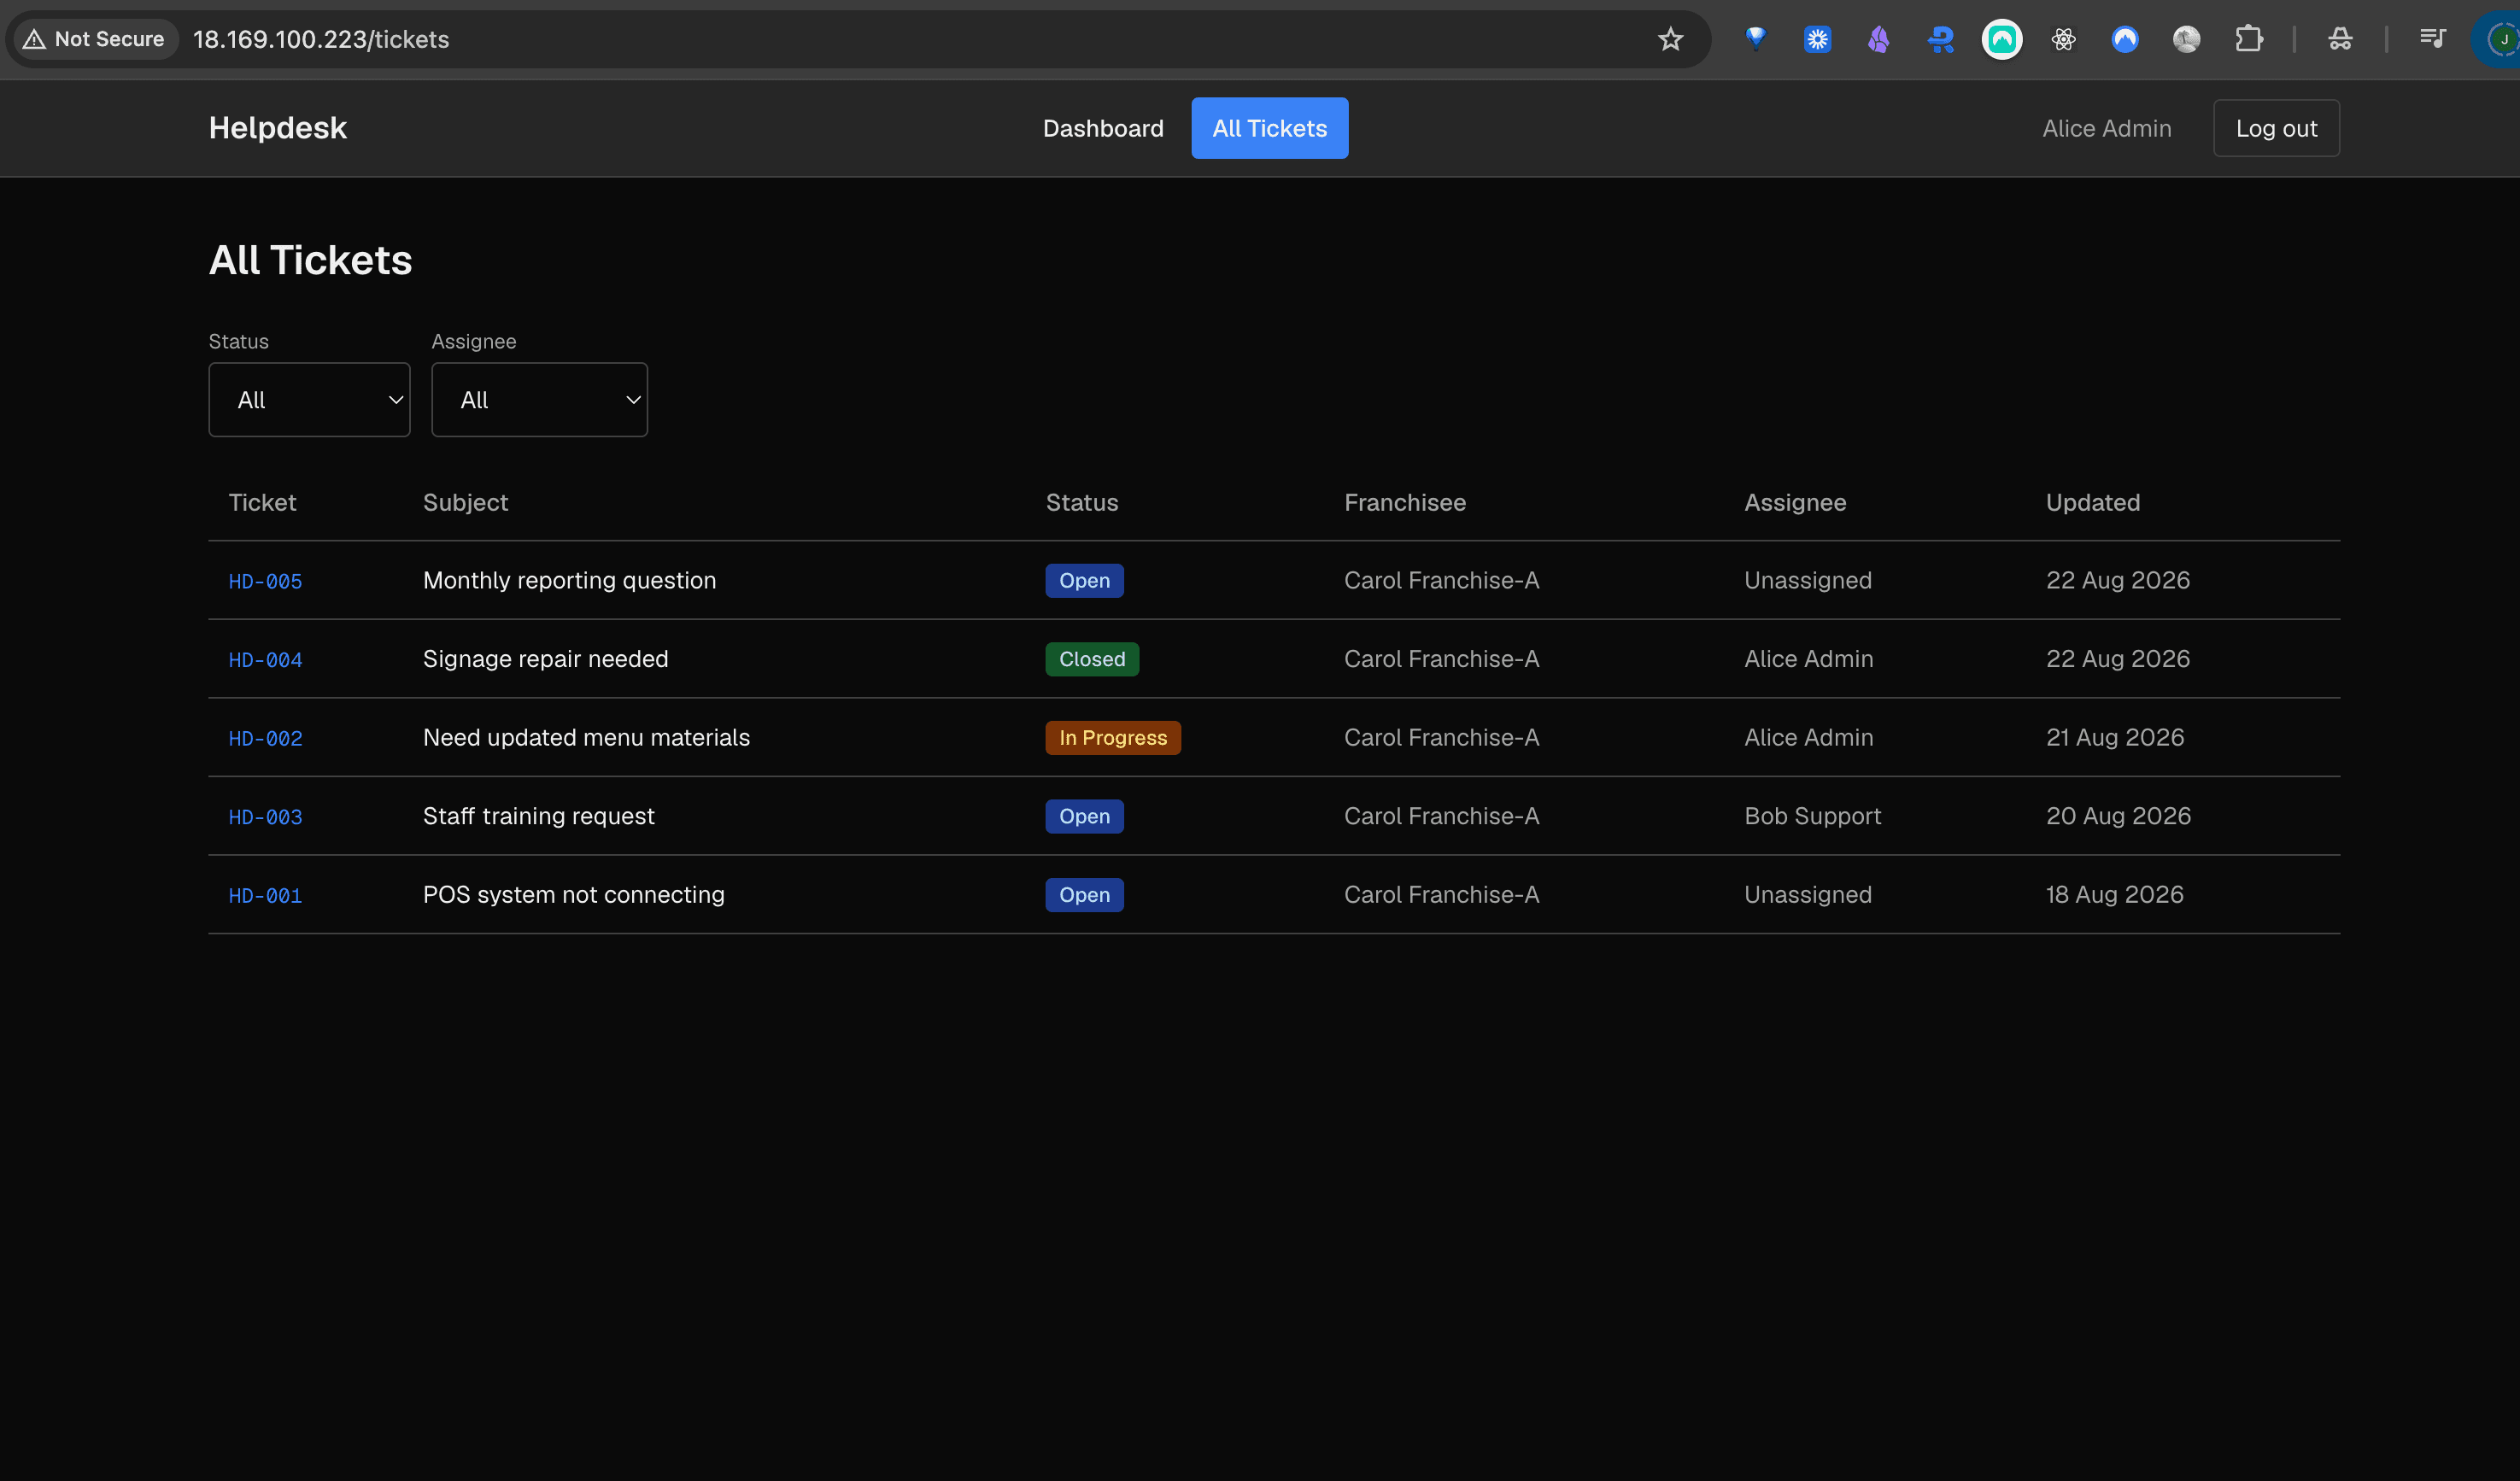This screenshot has height=1481, width=2520.
Task: Open ticket HD-005 link
Action: 265,581
